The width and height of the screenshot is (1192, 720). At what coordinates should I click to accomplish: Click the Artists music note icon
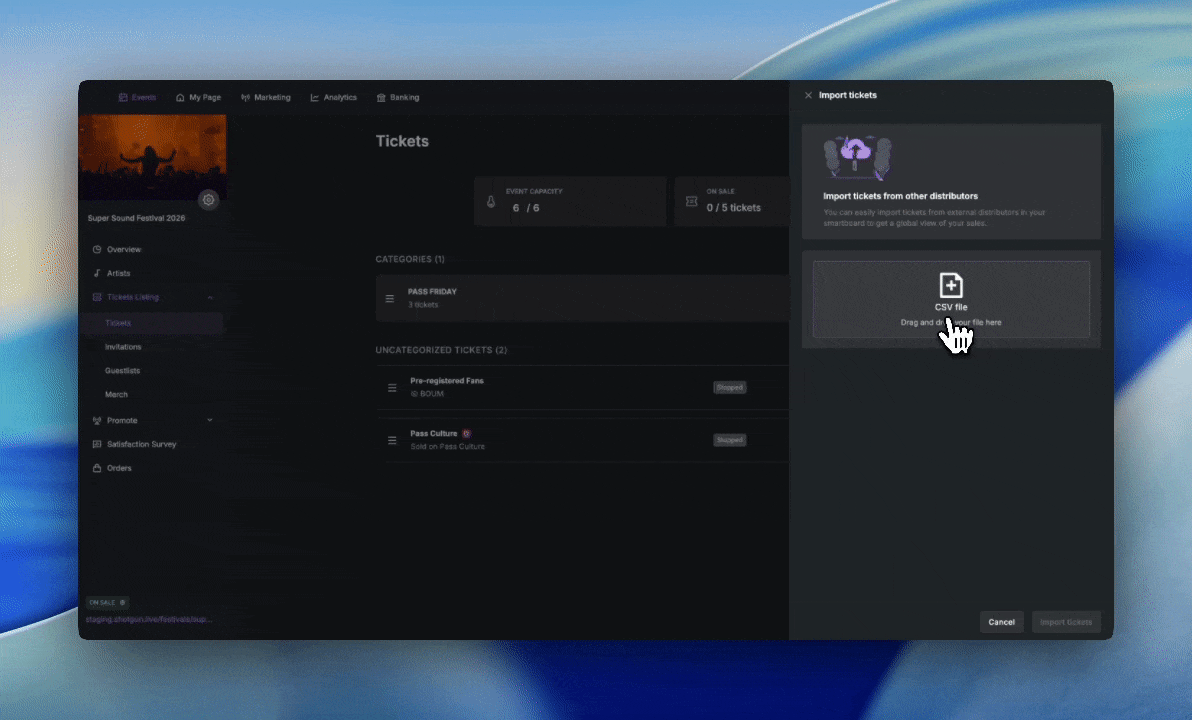click(x=97, y=273)
